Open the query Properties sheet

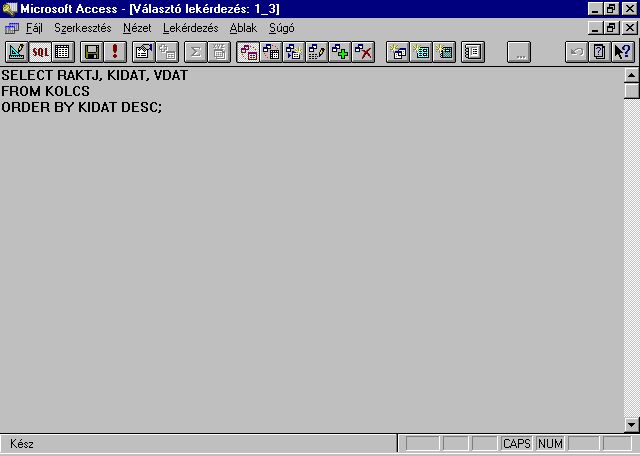(144, 52)
